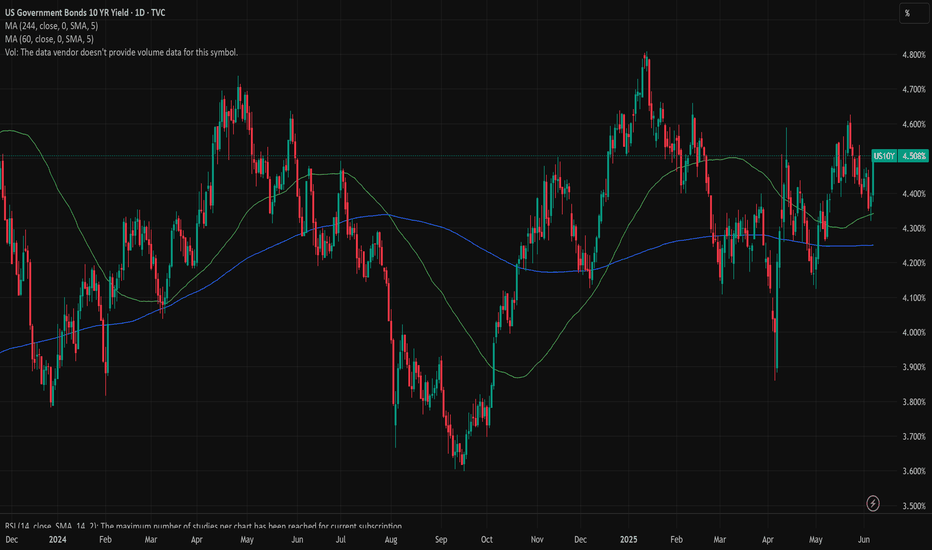Click the 3.500% price axis label
This screenshot has width=932, height=550.
(914, 506)
